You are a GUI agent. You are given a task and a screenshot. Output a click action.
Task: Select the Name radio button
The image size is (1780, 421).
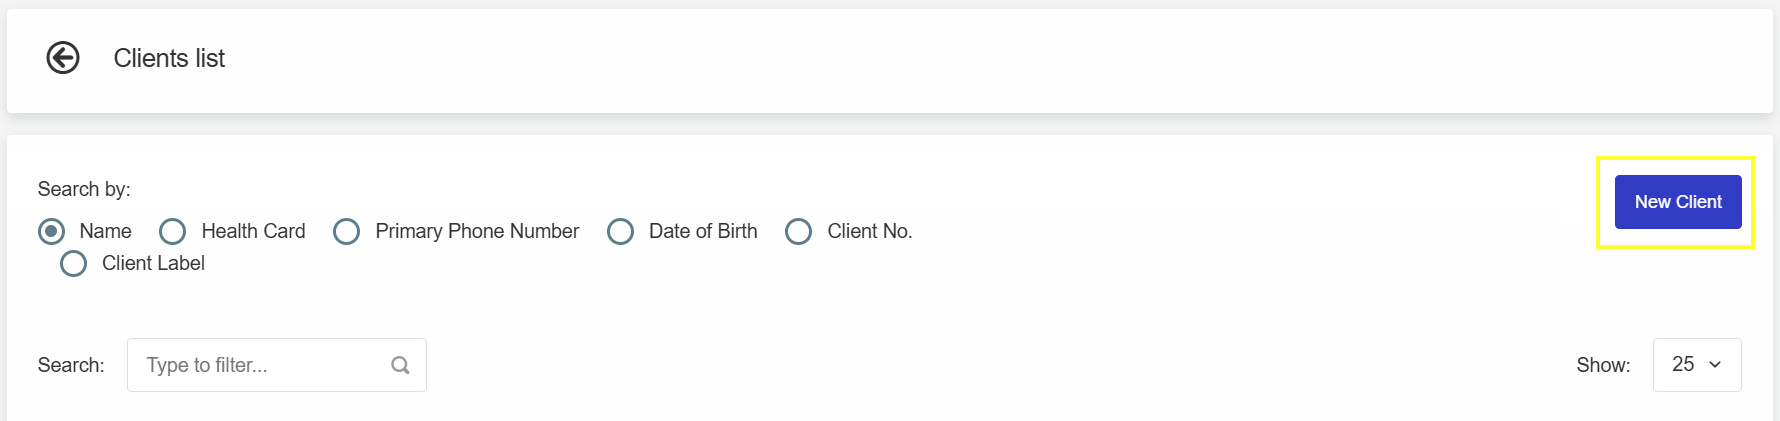tap(51, 231)
